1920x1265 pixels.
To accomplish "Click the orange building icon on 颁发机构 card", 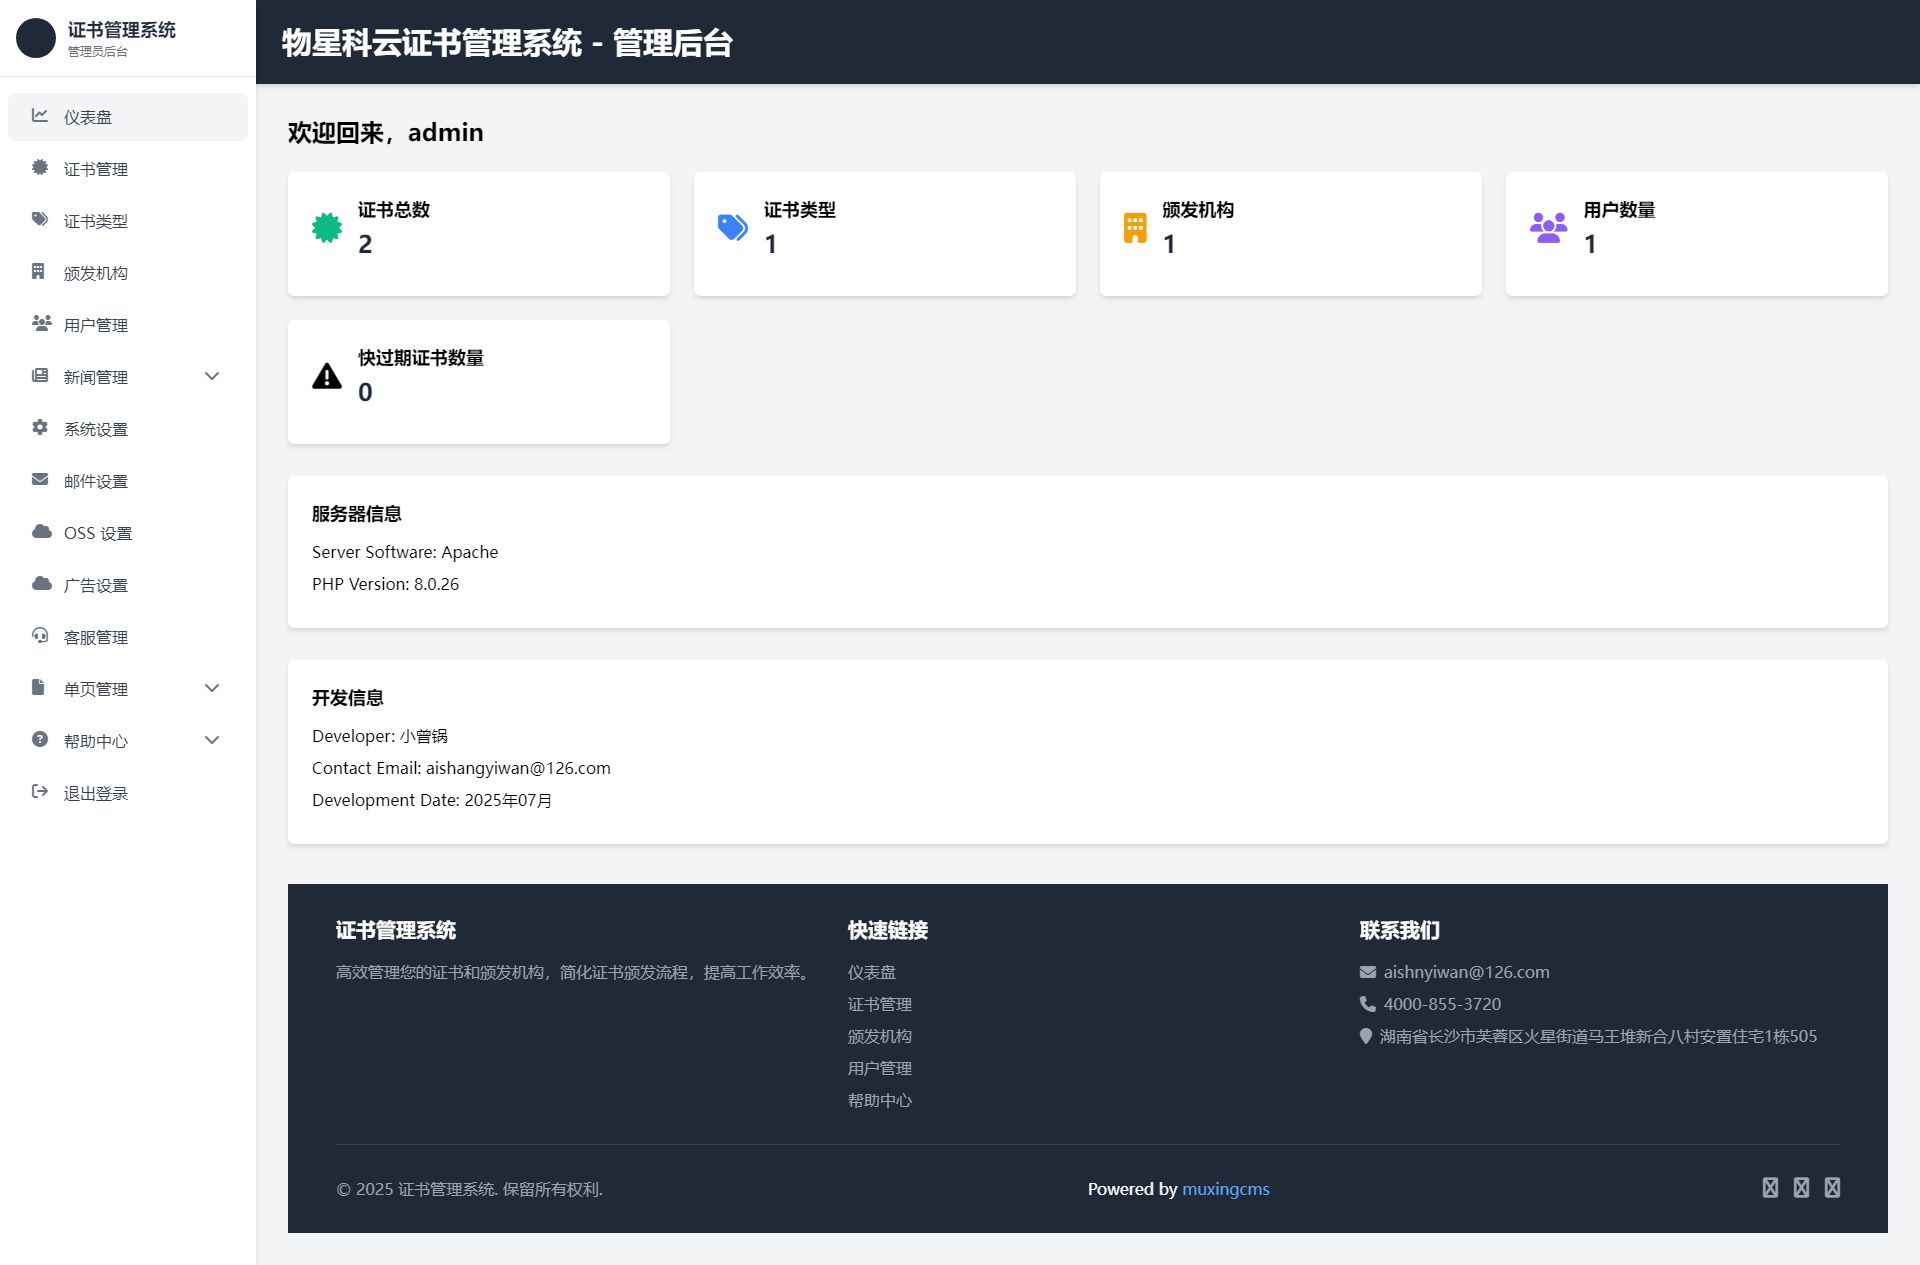I will (x=1135, y=228).
